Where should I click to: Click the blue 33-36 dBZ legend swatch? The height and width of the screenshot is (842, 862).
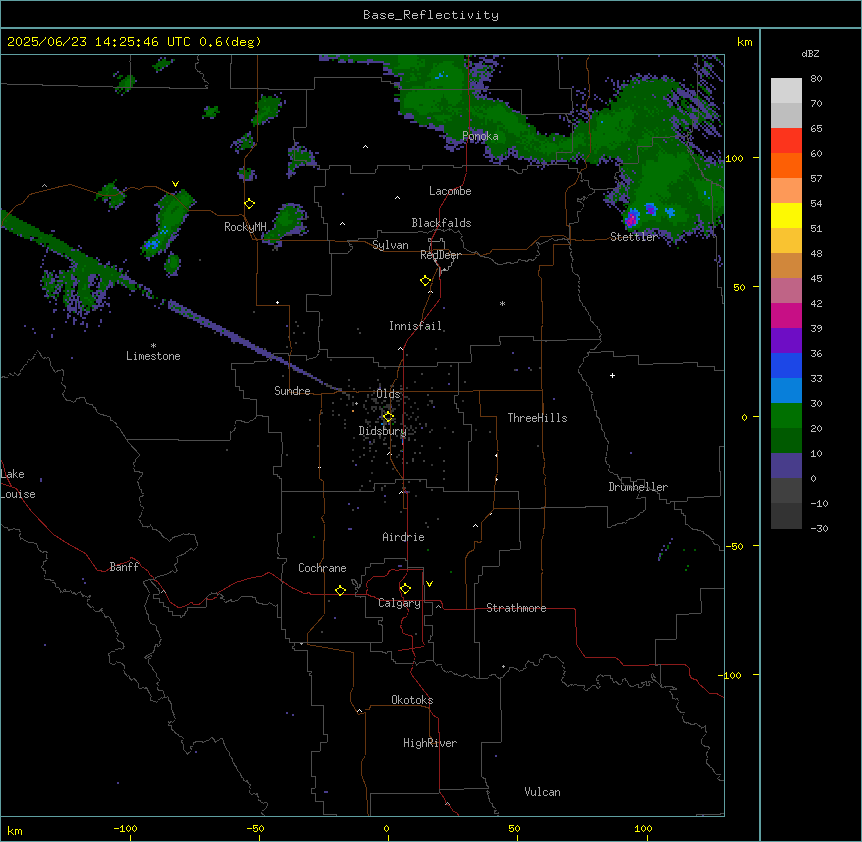[786, 365]
